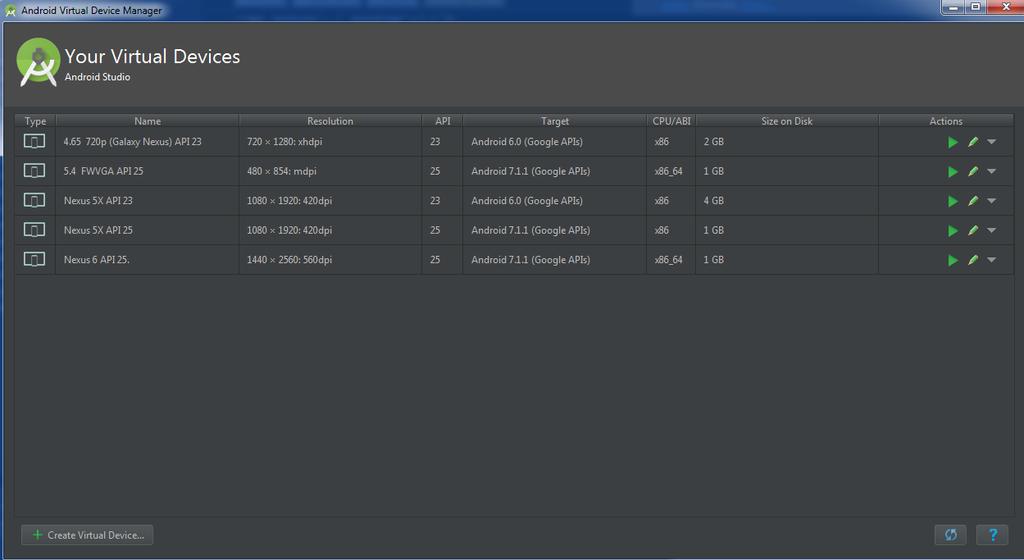
Task: Sort table by Name column header
Action: pos(148,121)
